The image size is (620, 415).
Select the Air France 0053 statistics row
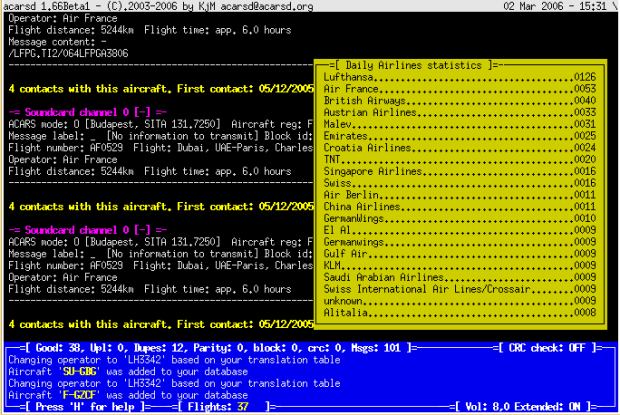tap(460, 89)
